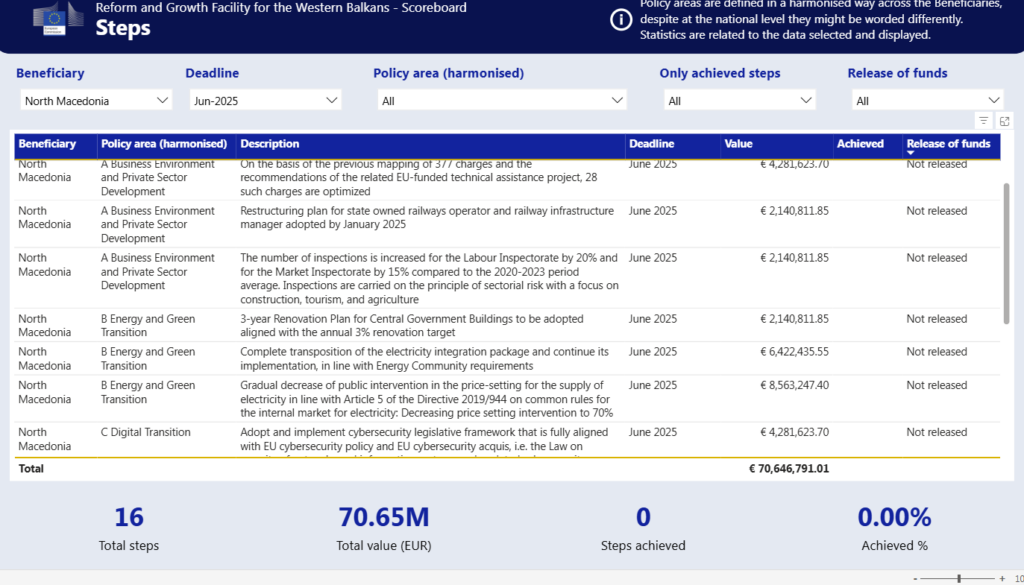Select the Gradual decrease of public intervention description
Image resolution: width=1024 pixels, height=585 pixels.
coord(426,399)
